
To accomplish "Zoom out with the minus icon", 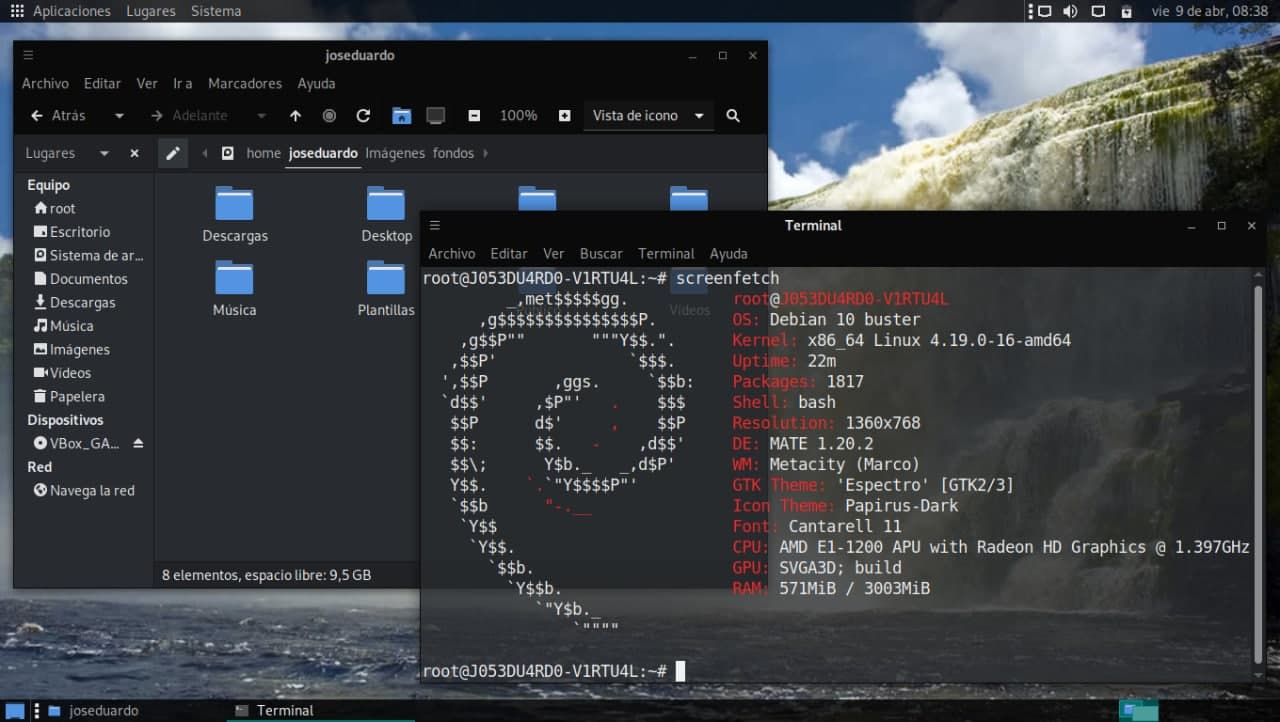I will (474, 116).
